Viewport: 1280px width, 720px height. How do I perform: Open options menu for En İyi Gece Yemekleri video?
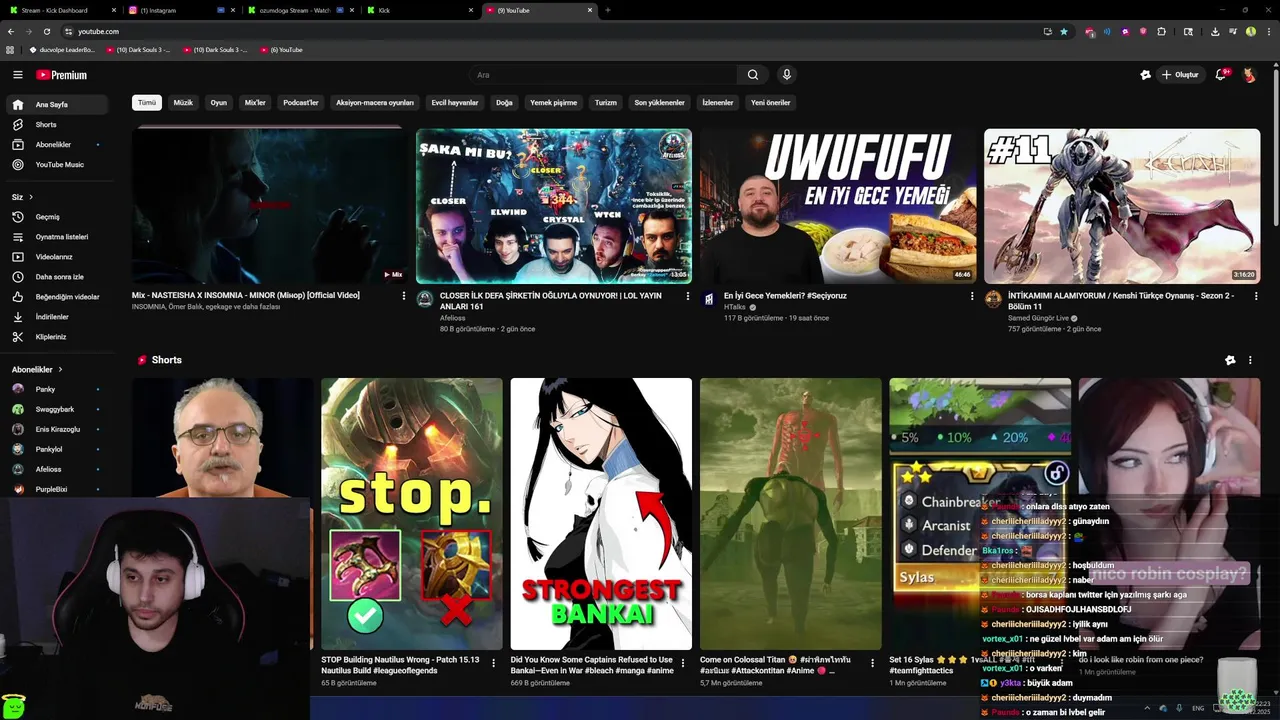click(972, 296)
